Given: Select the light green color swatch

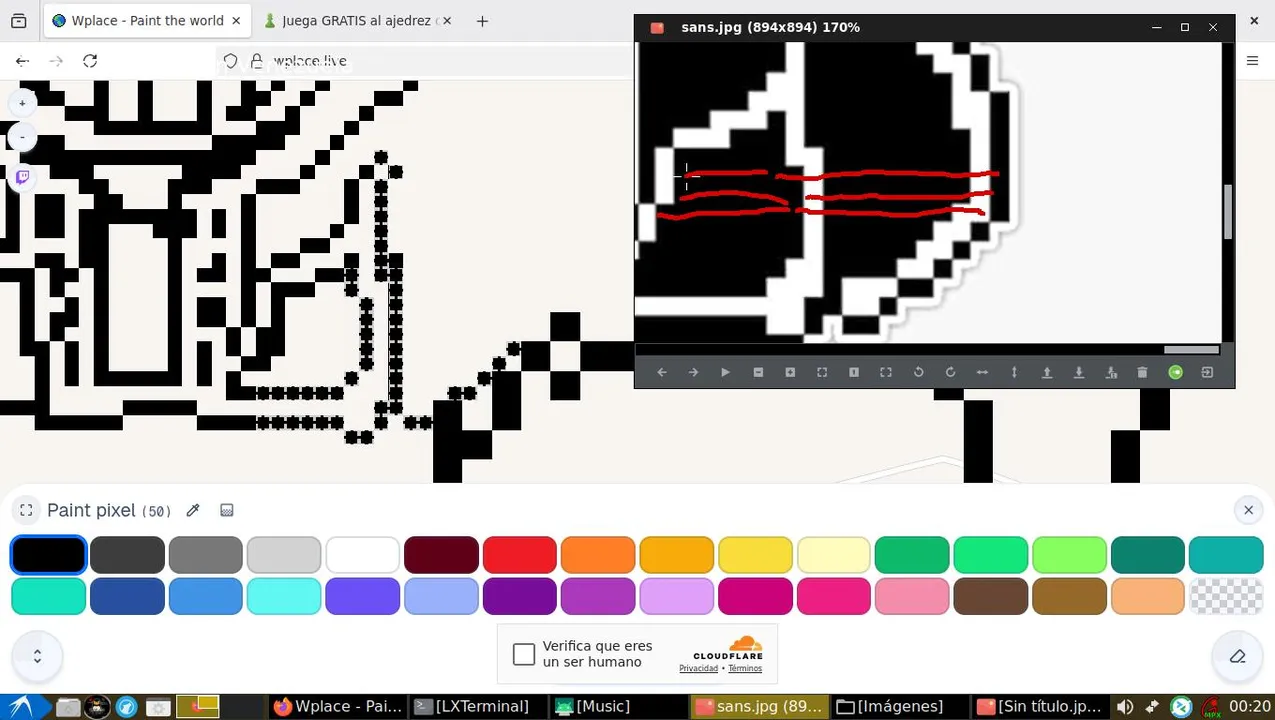Looking at the screenshot, I should point(1069,555).
